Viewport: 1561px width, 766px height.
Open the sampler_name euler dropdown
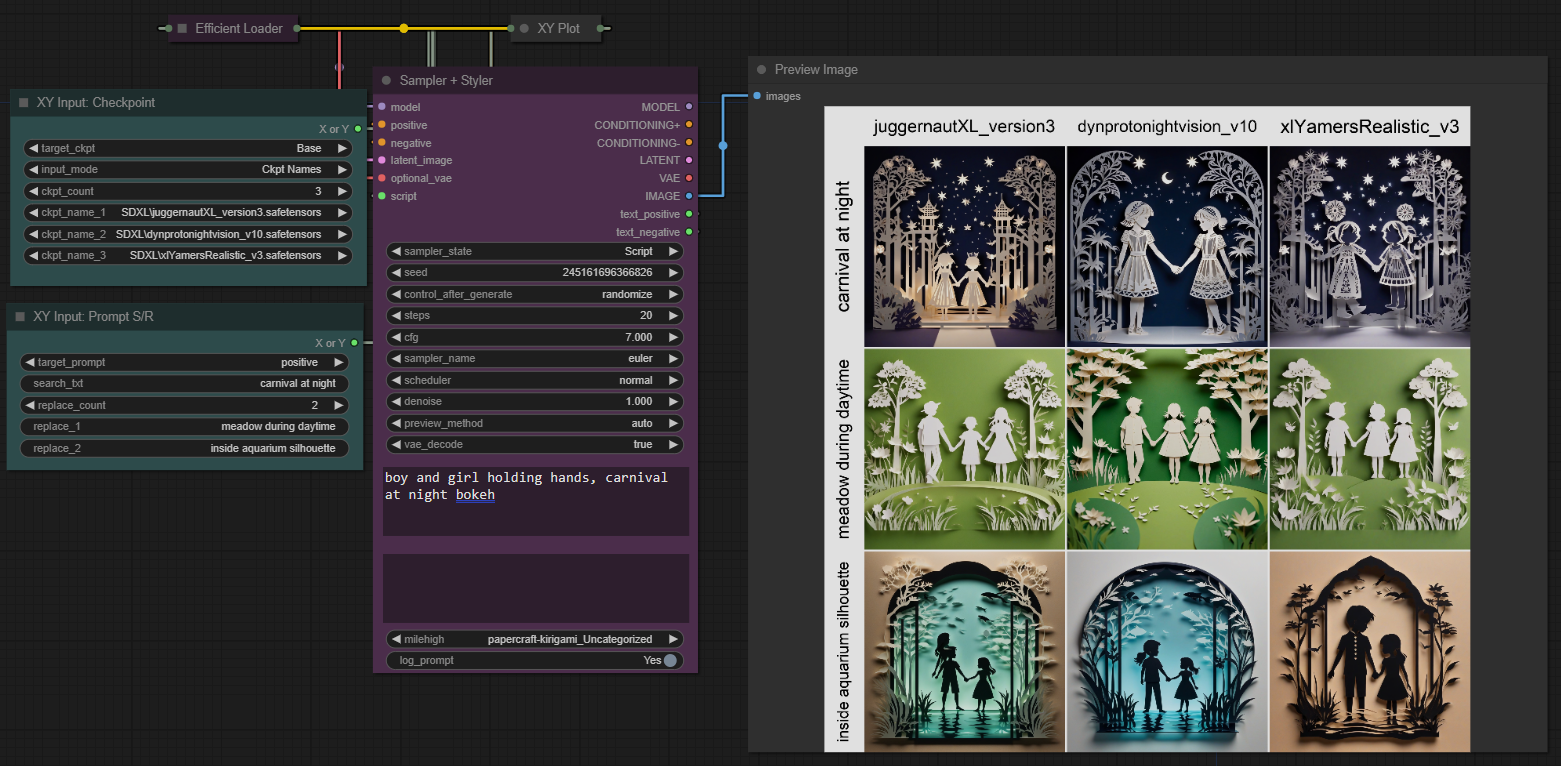[x=535, y=359]
